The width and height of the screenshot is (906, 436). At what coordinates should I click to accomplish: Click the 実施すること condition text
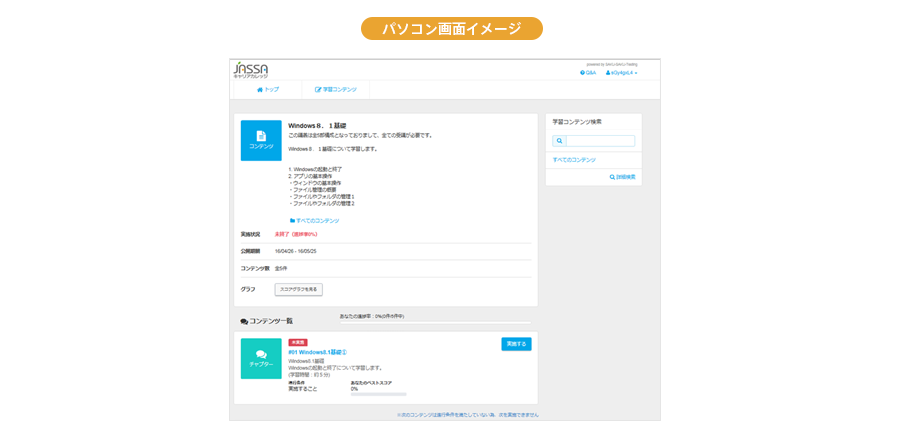303,389
